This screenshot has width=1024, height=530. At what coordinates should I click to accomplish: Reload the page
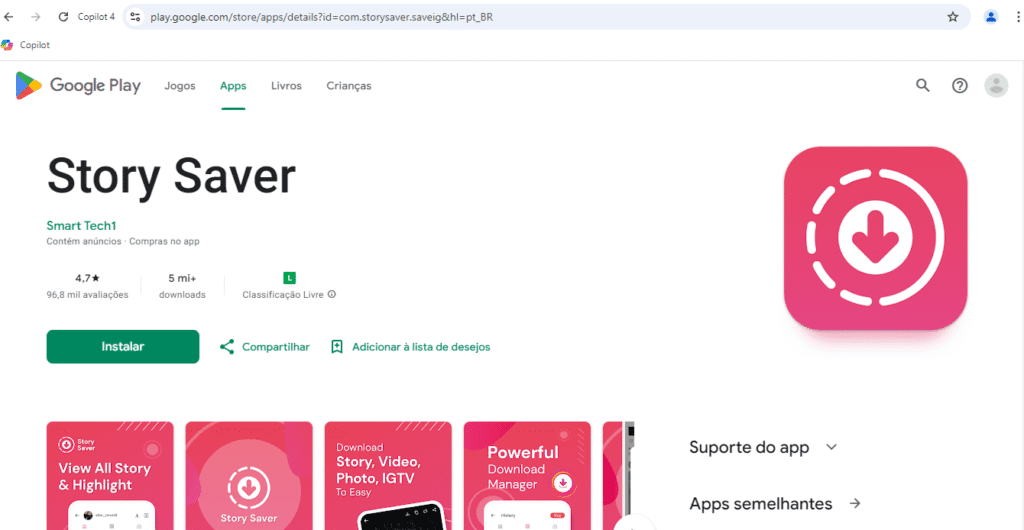(x=63, y=17)
